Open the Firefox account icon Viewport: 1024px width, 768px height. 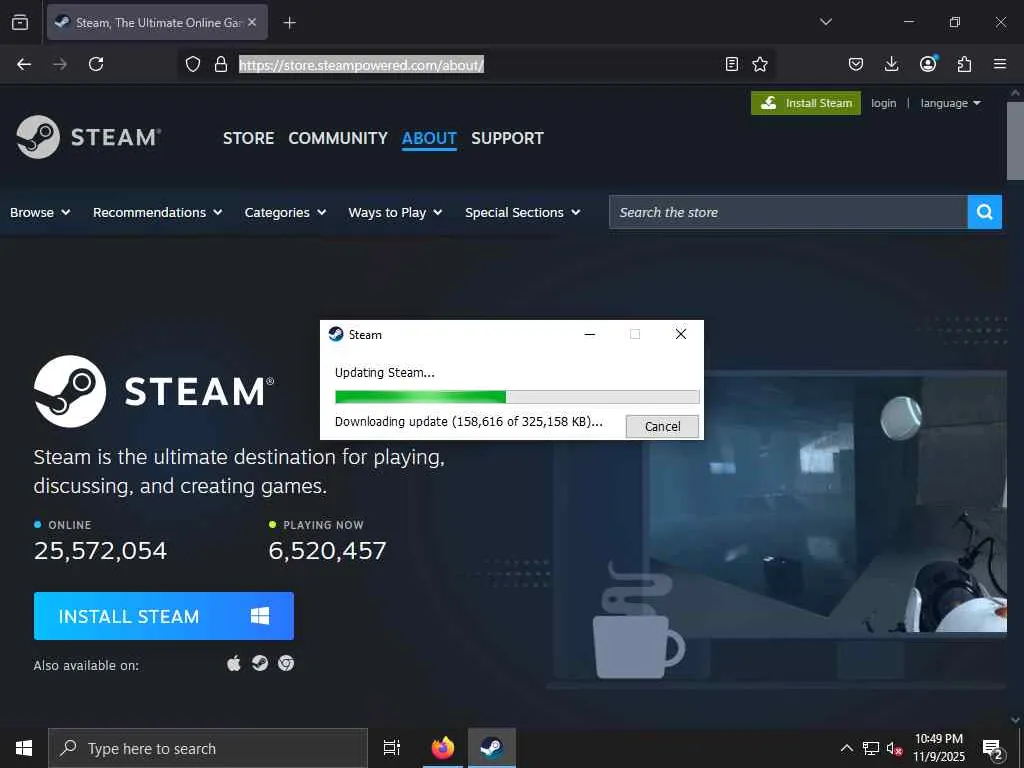click(x=928, y=63)
